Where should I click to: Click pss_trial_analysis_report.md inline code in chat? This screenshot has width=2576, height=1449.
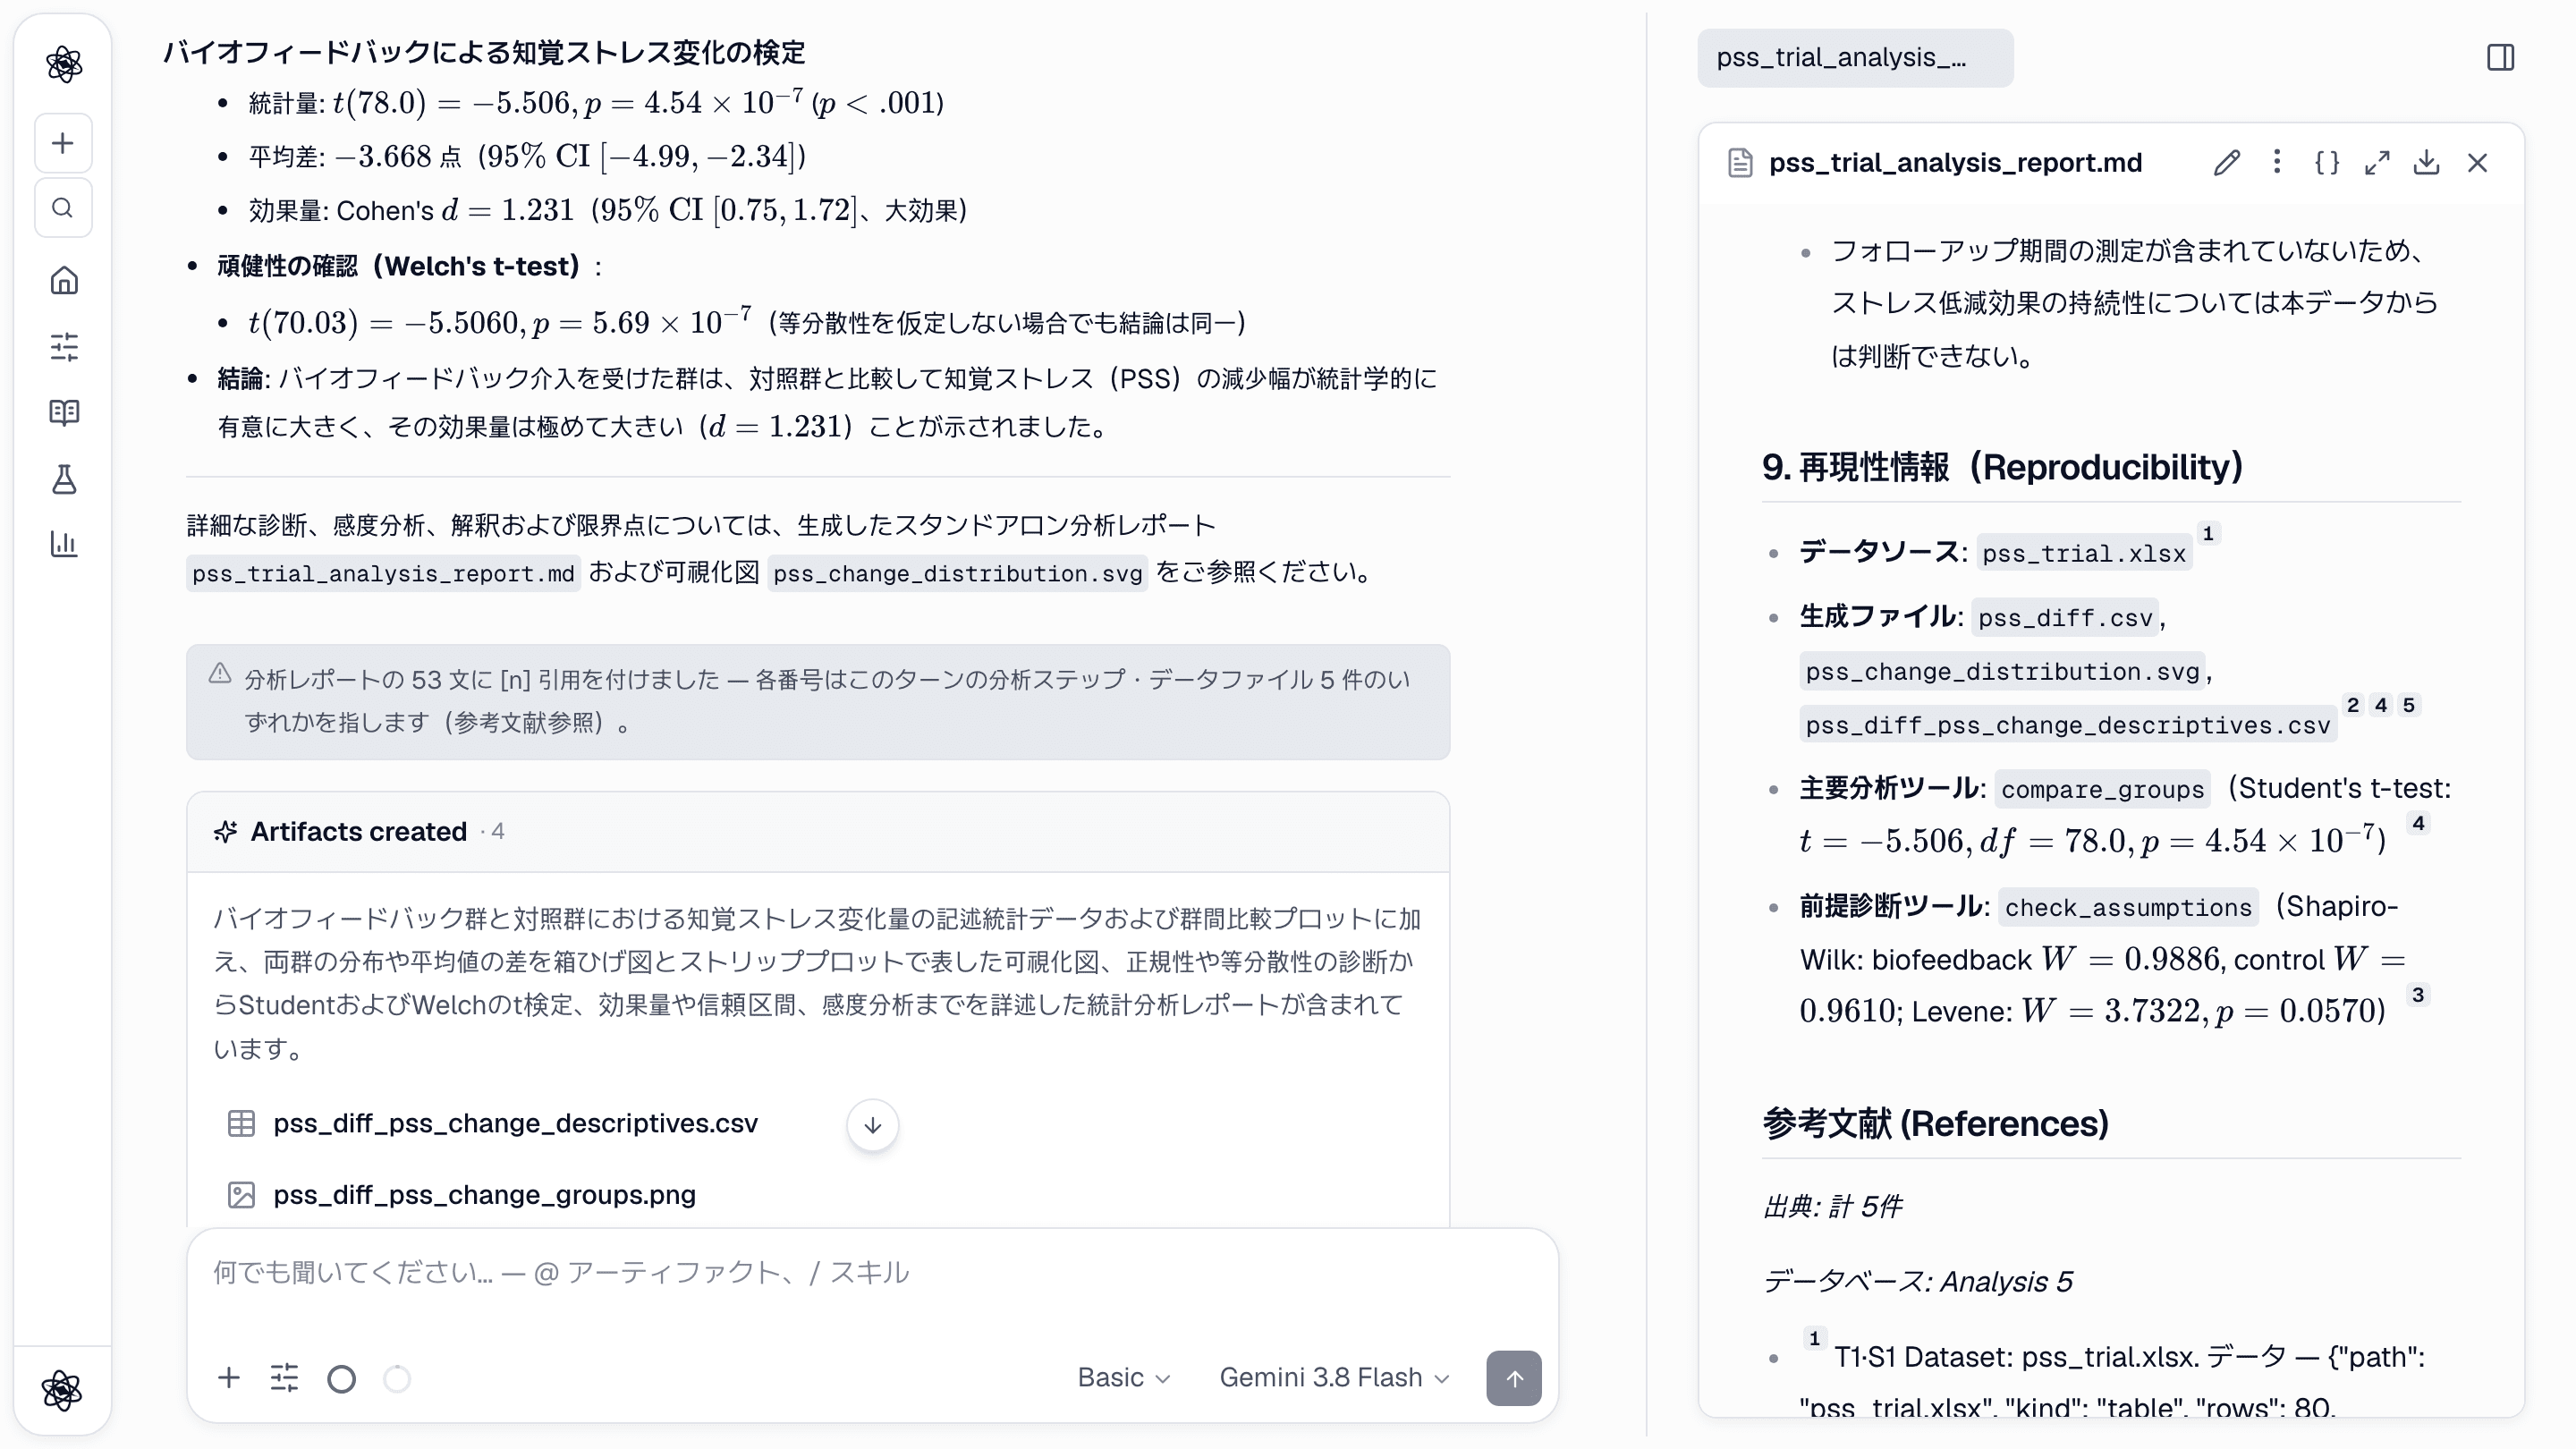click(383, 574)
